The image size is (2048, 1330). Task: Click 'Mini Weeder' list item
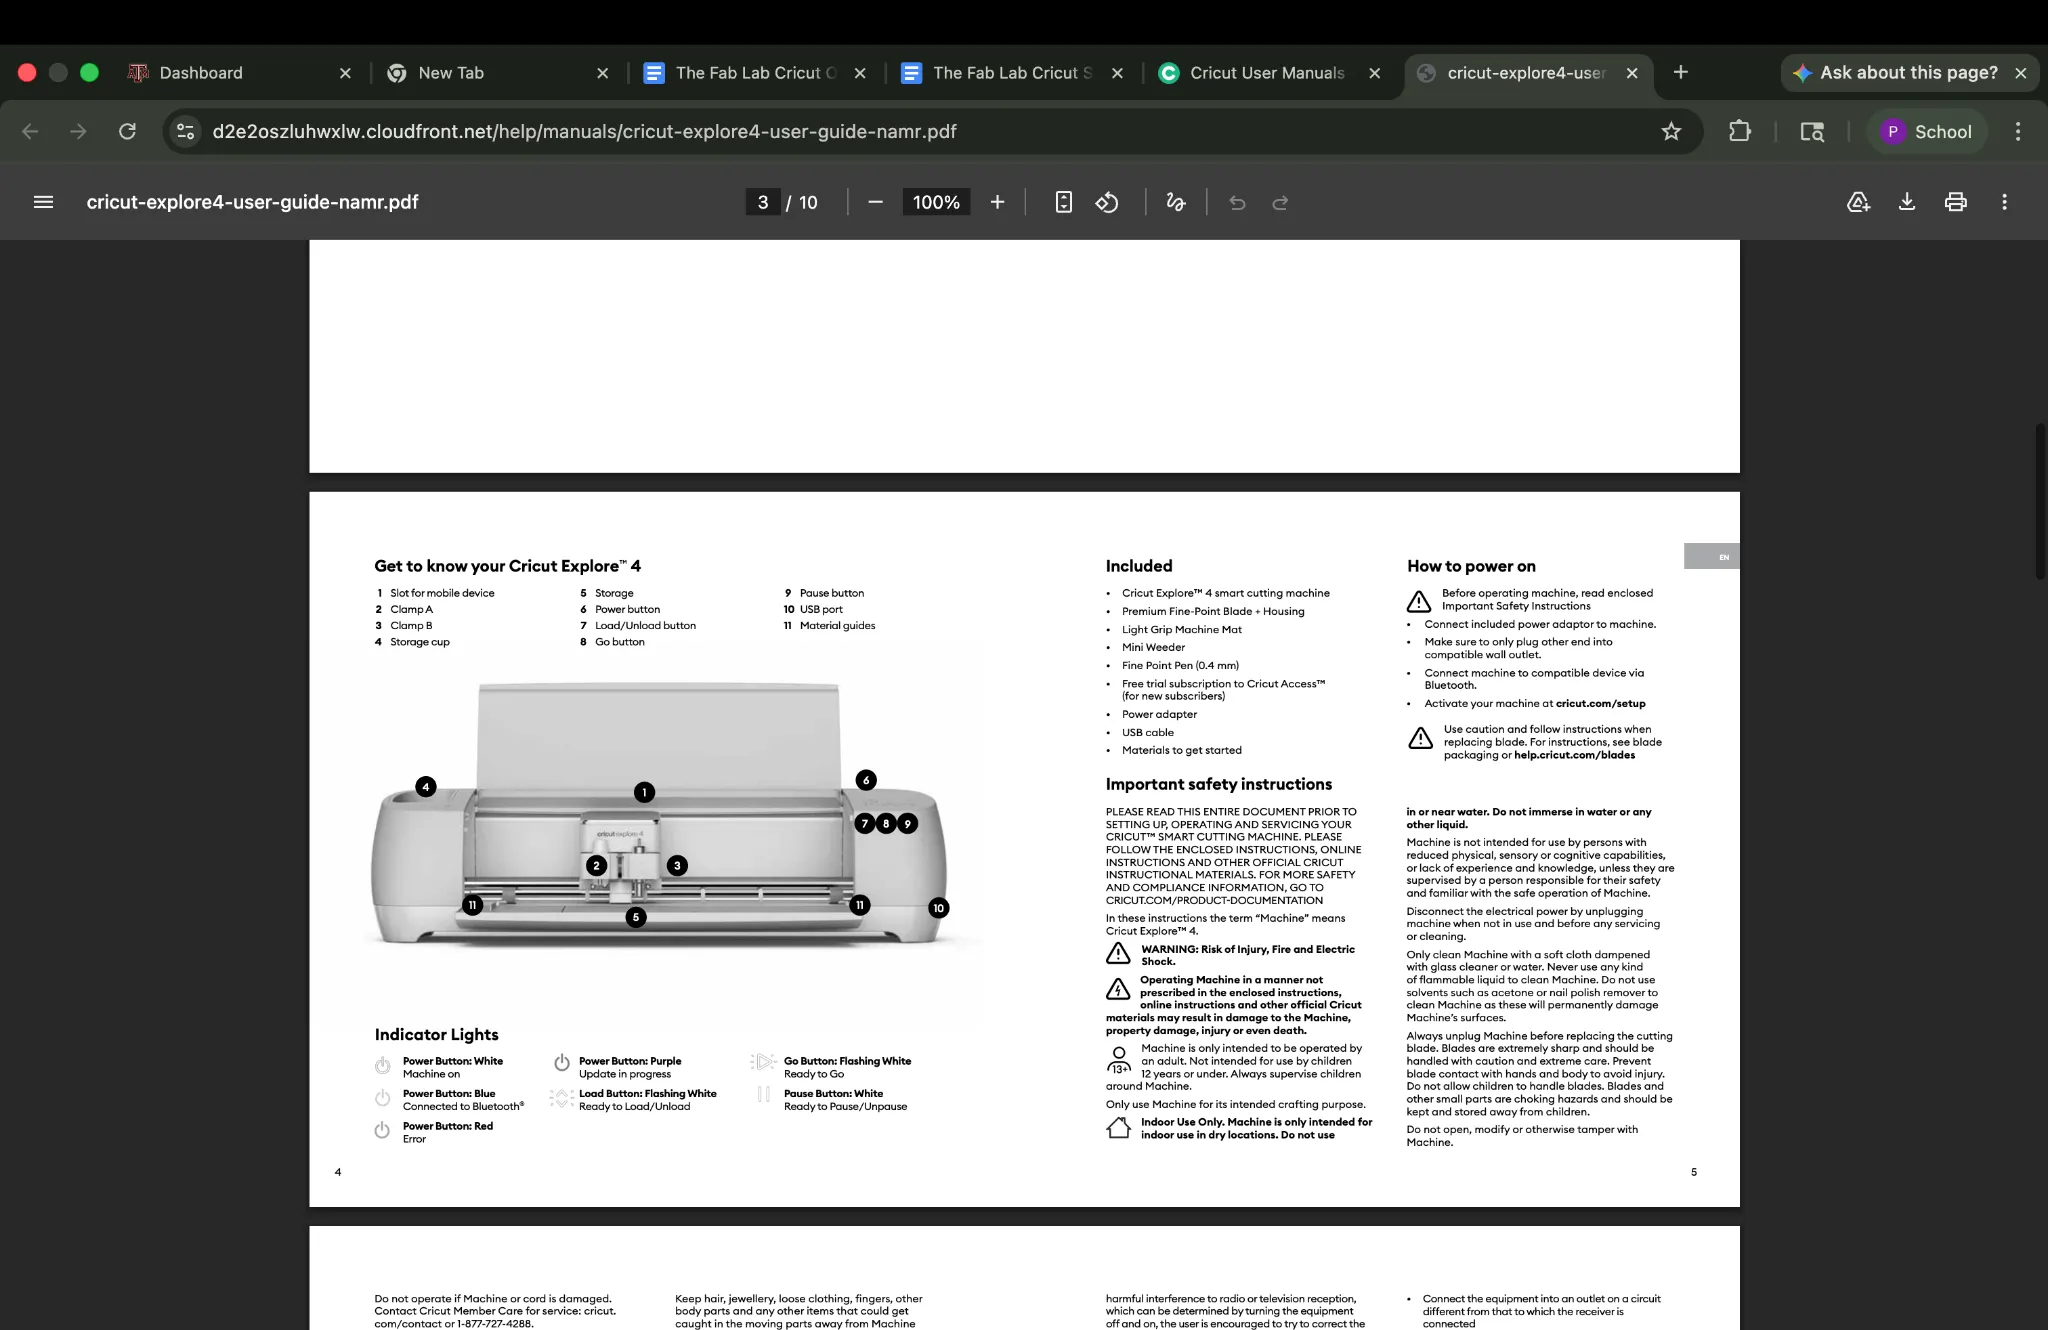click(1153, 647)
